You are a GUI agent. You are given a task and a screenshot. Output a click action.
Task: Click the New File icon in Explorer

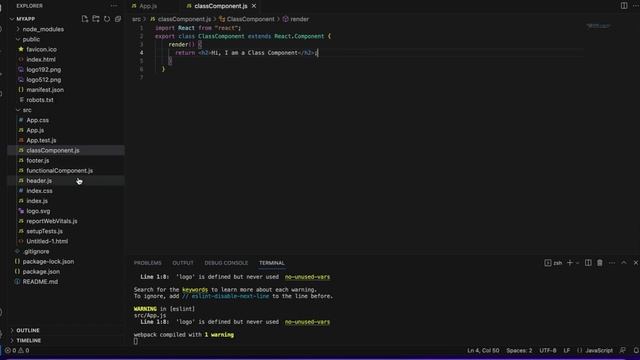pyautogui.click(x=84, y=19)
